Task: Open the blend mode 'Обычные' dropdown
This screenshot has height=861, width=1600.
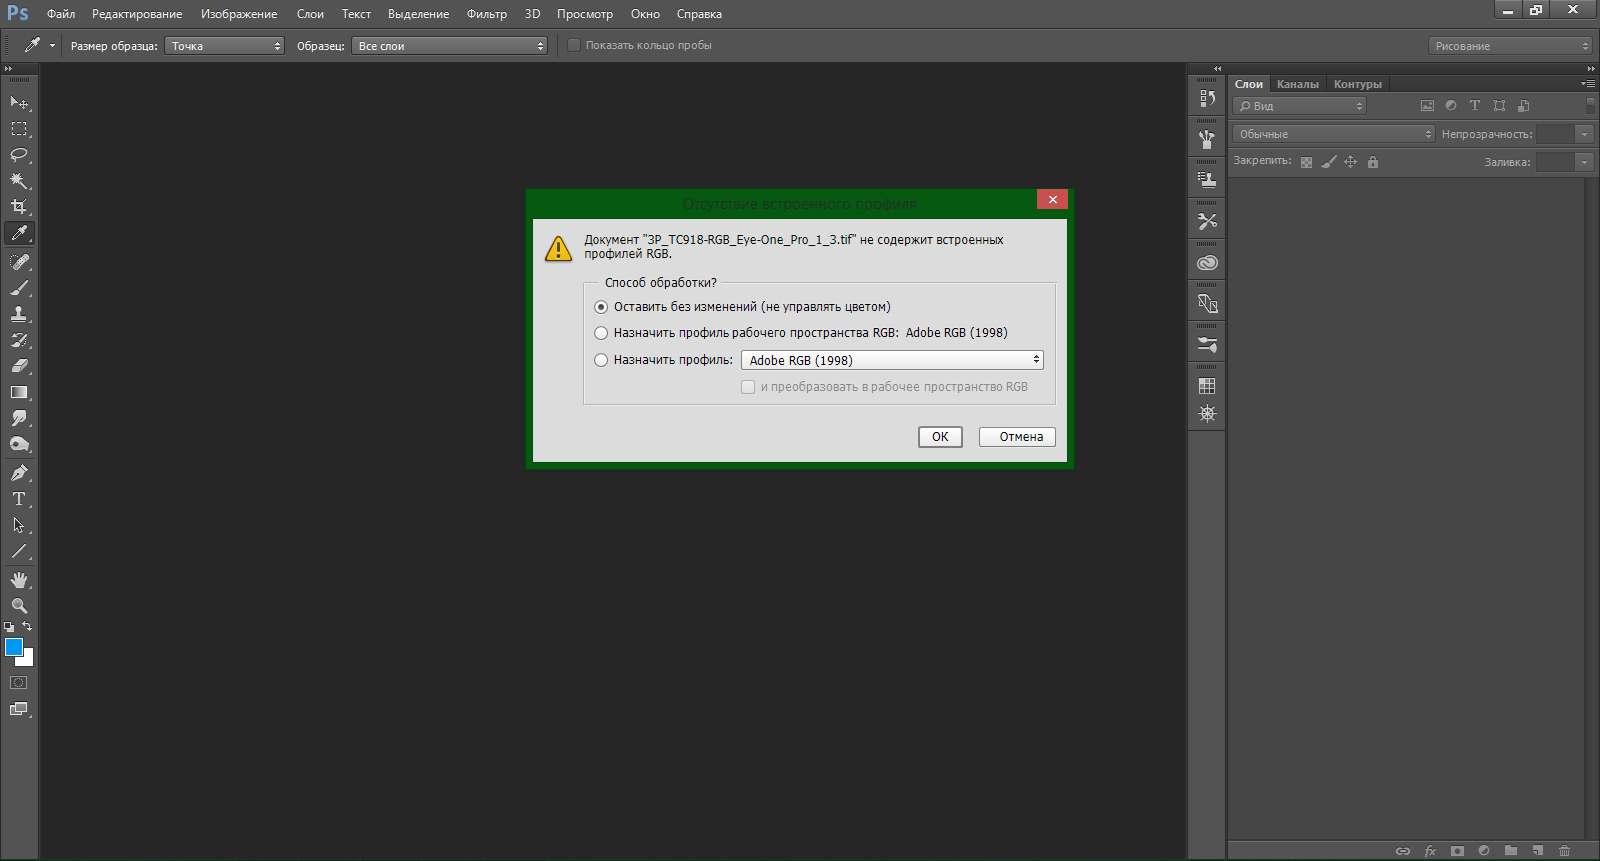Action: (1334, 134)
